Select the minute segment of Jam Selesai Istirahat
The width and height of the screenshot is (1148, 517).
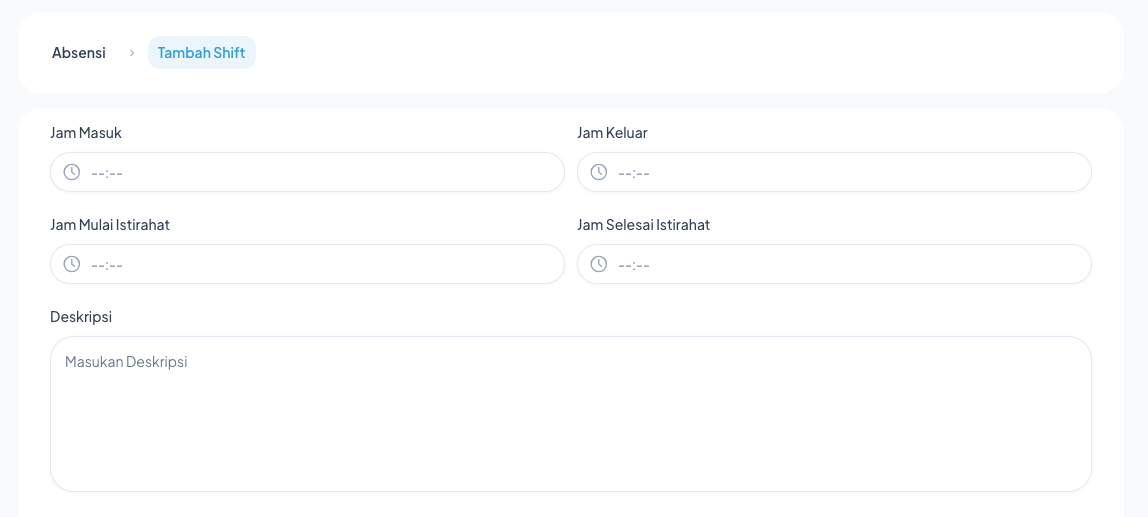click(644, 265)
